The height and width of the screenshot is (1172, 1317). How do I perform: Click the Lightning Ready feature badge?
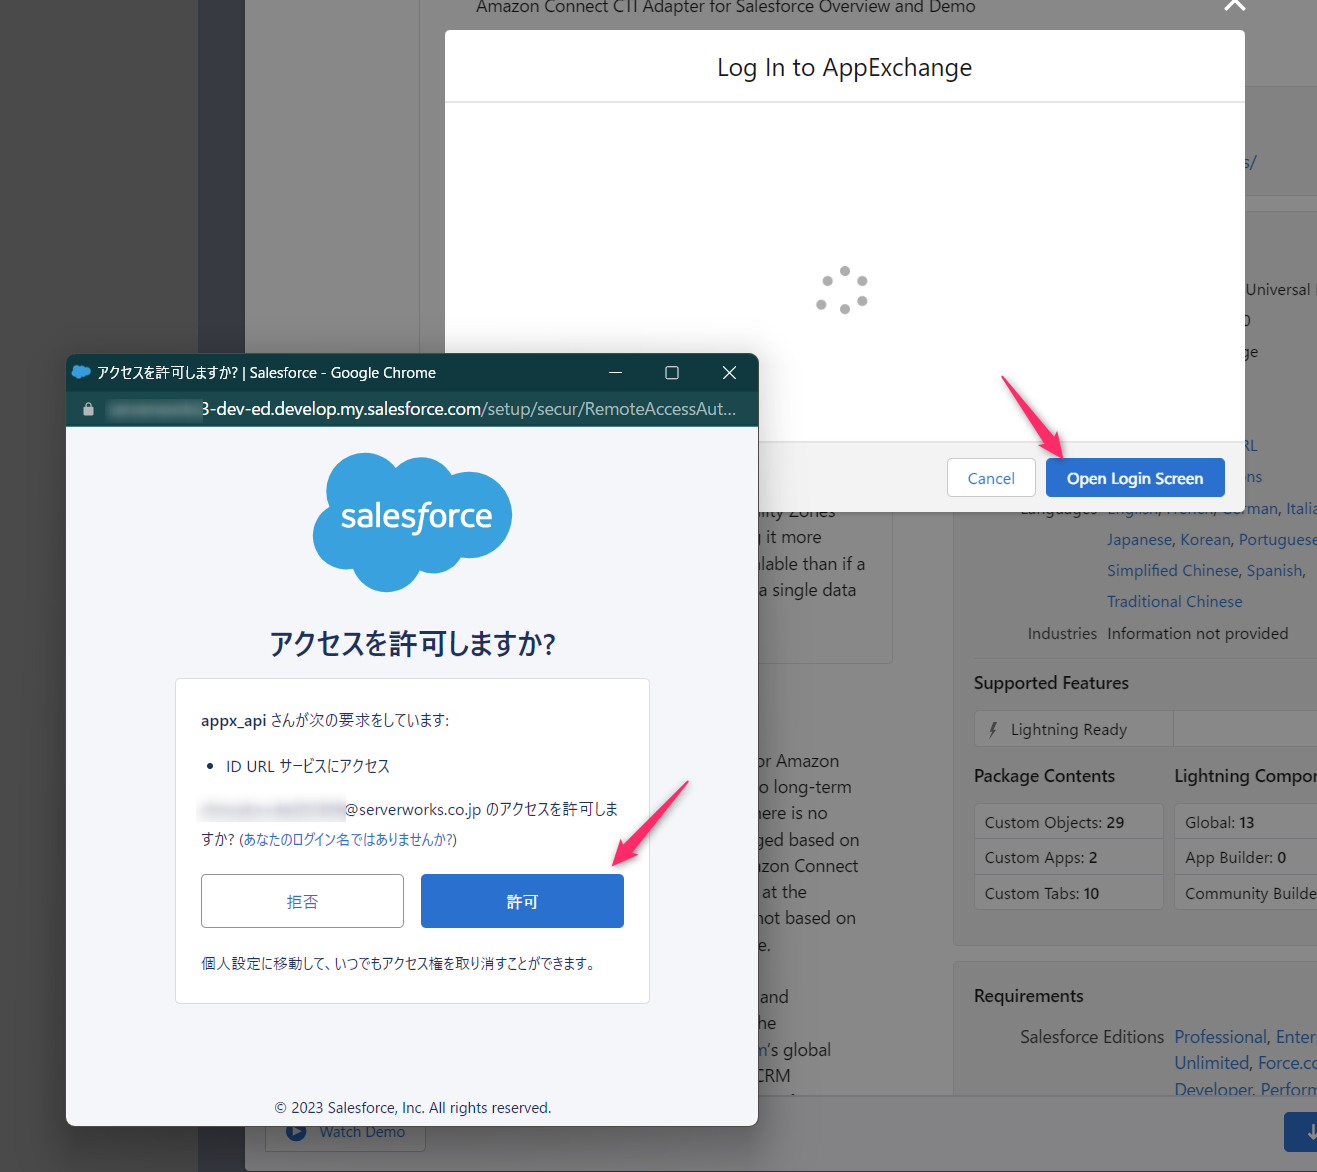[1074, 729]
